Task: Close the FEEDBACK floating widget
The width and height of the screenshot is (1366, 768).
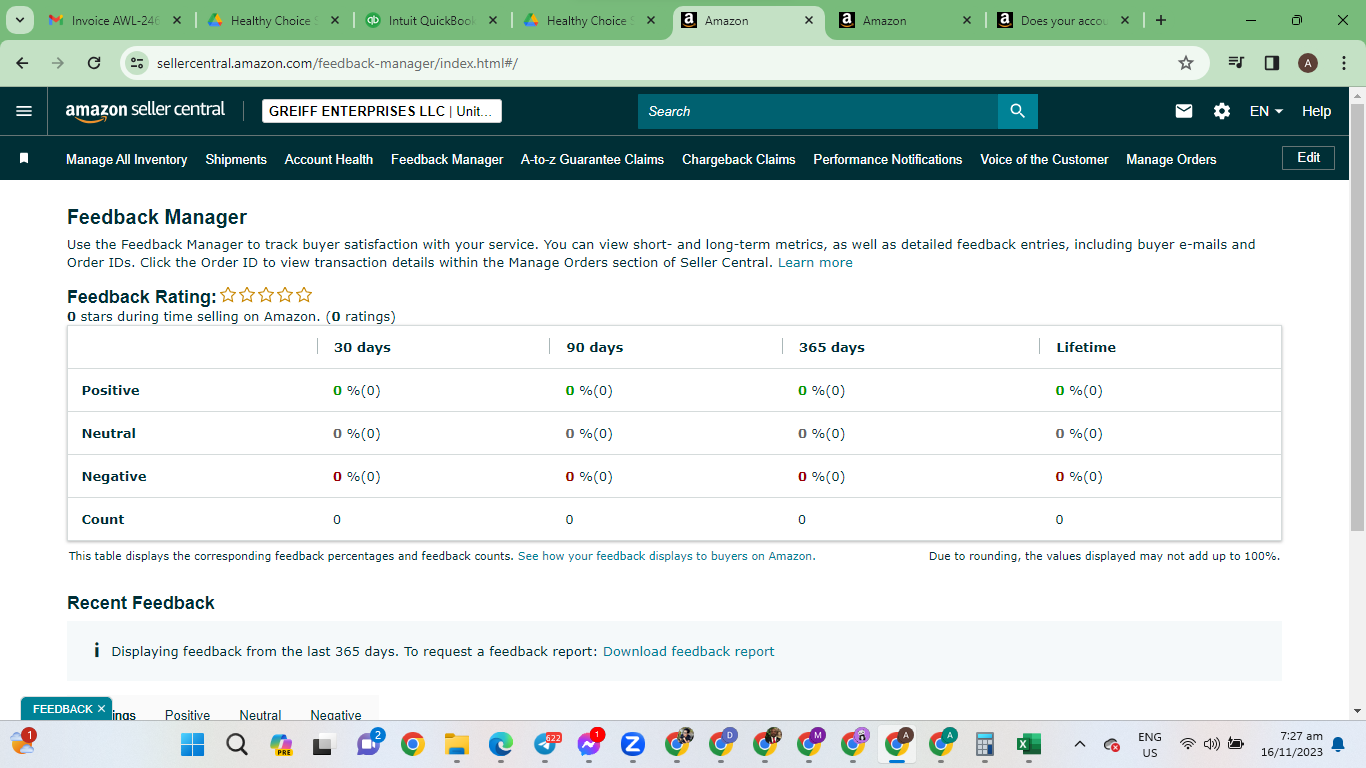Action: pos(101,709)
